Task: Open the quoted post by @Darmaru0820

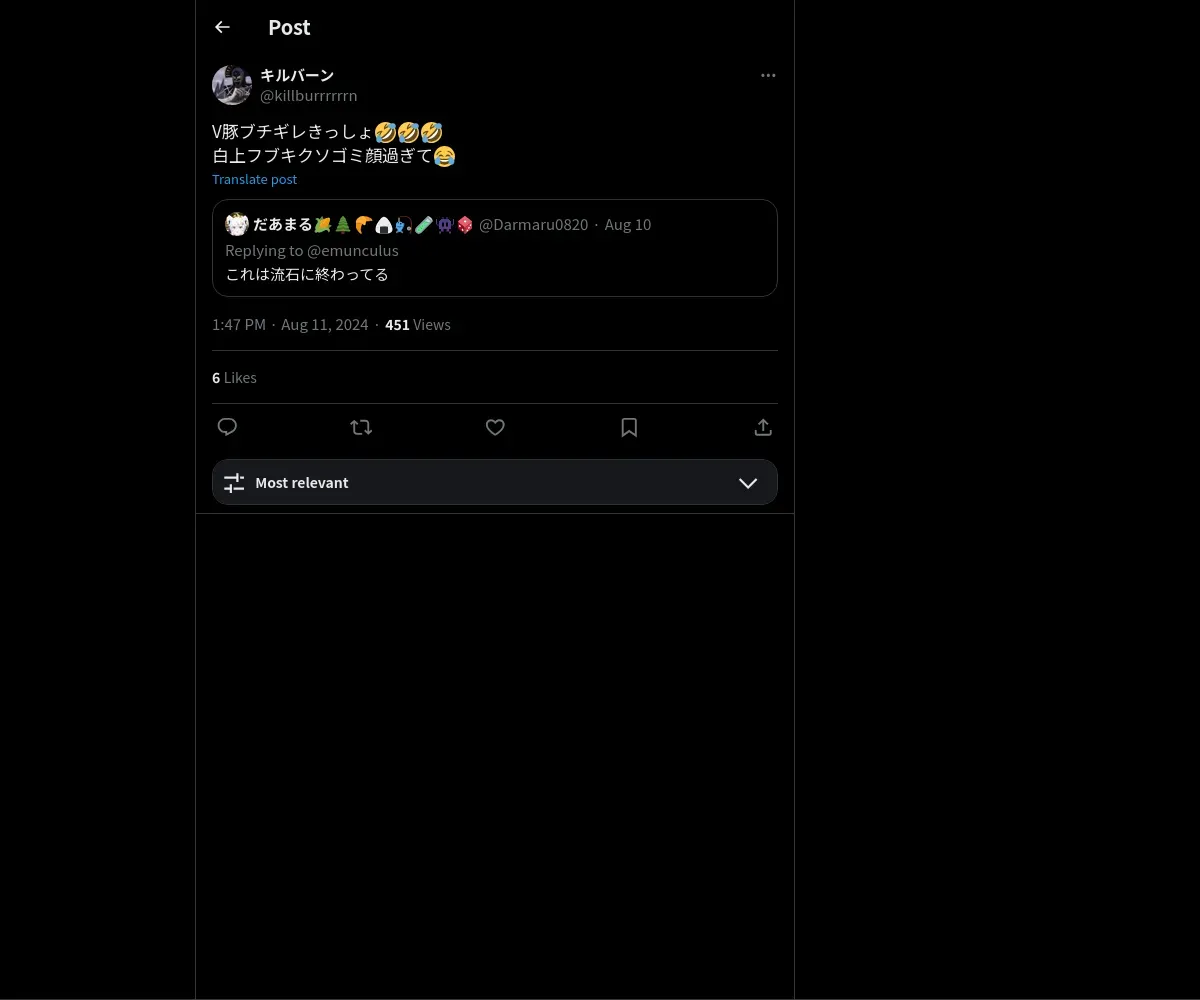Action: (x=495, y=248)
